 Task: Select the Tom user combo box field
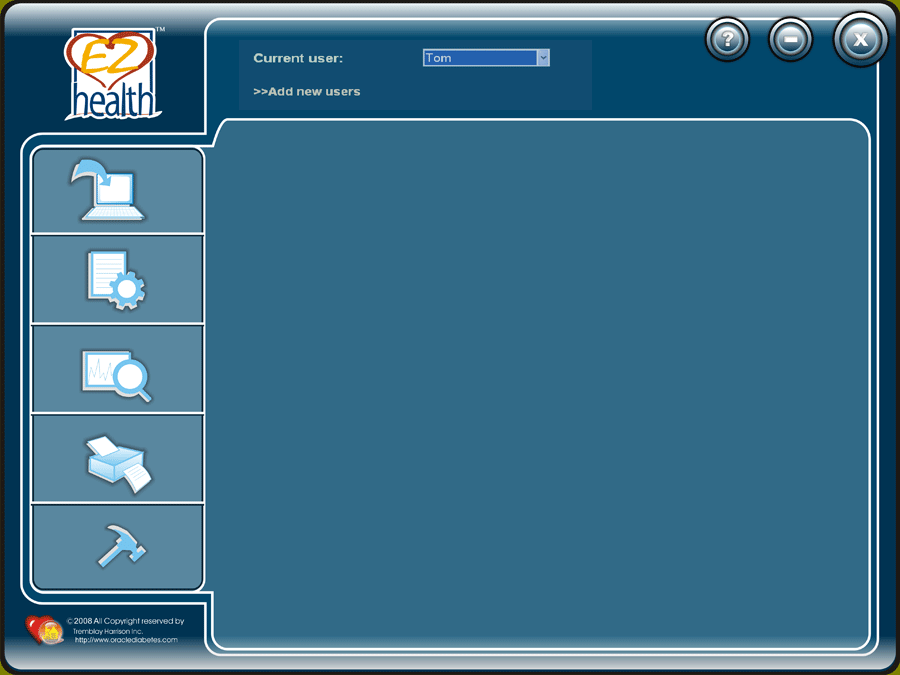point(479,58)
